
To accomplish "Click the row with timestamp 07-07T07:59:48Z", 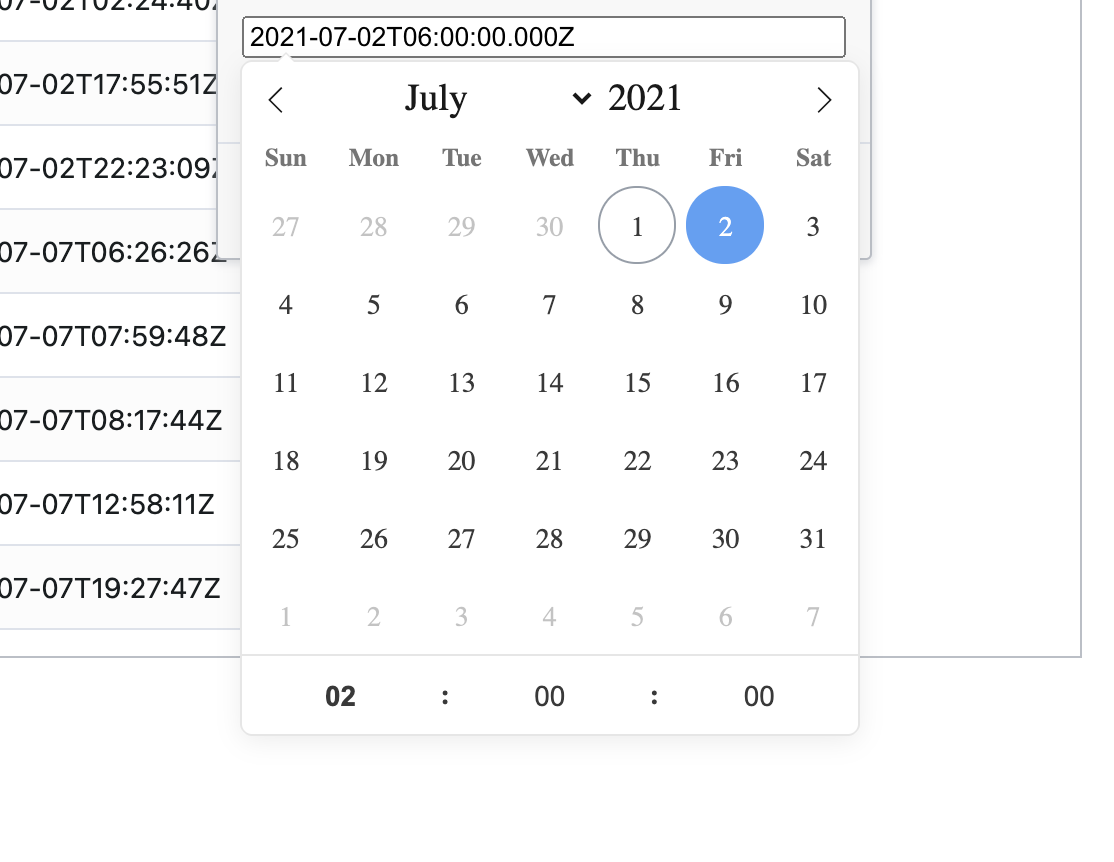I will point(112,335).
